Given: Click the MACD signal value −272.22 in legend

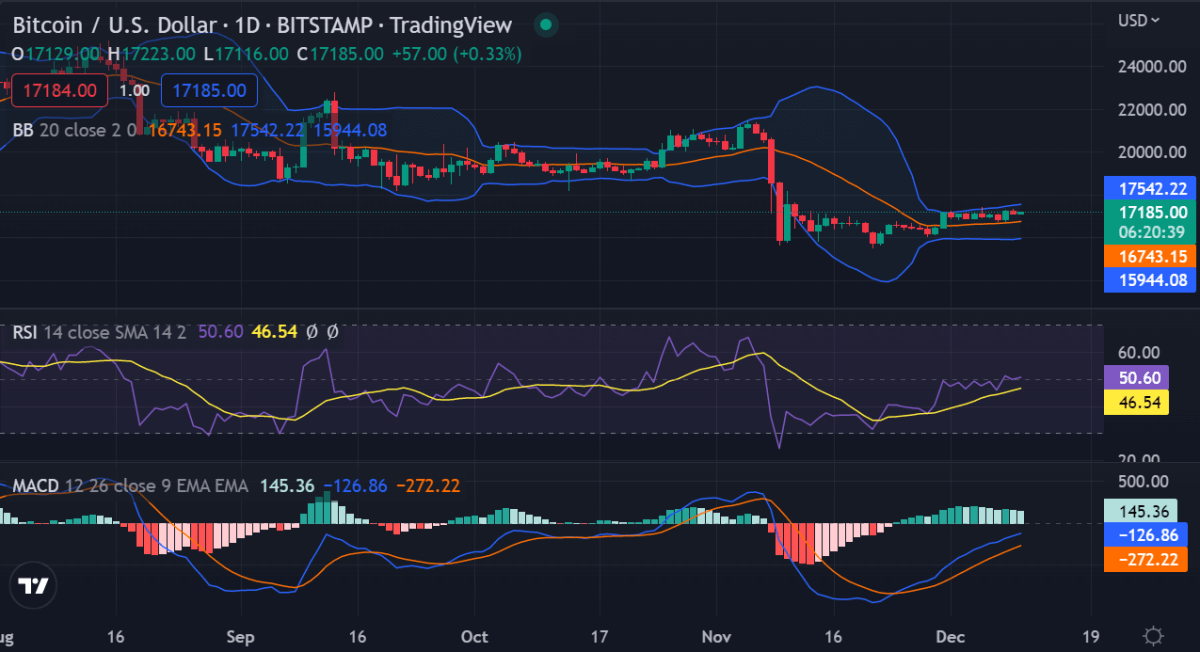Looking at the screenshot, I should click(428, 486).
